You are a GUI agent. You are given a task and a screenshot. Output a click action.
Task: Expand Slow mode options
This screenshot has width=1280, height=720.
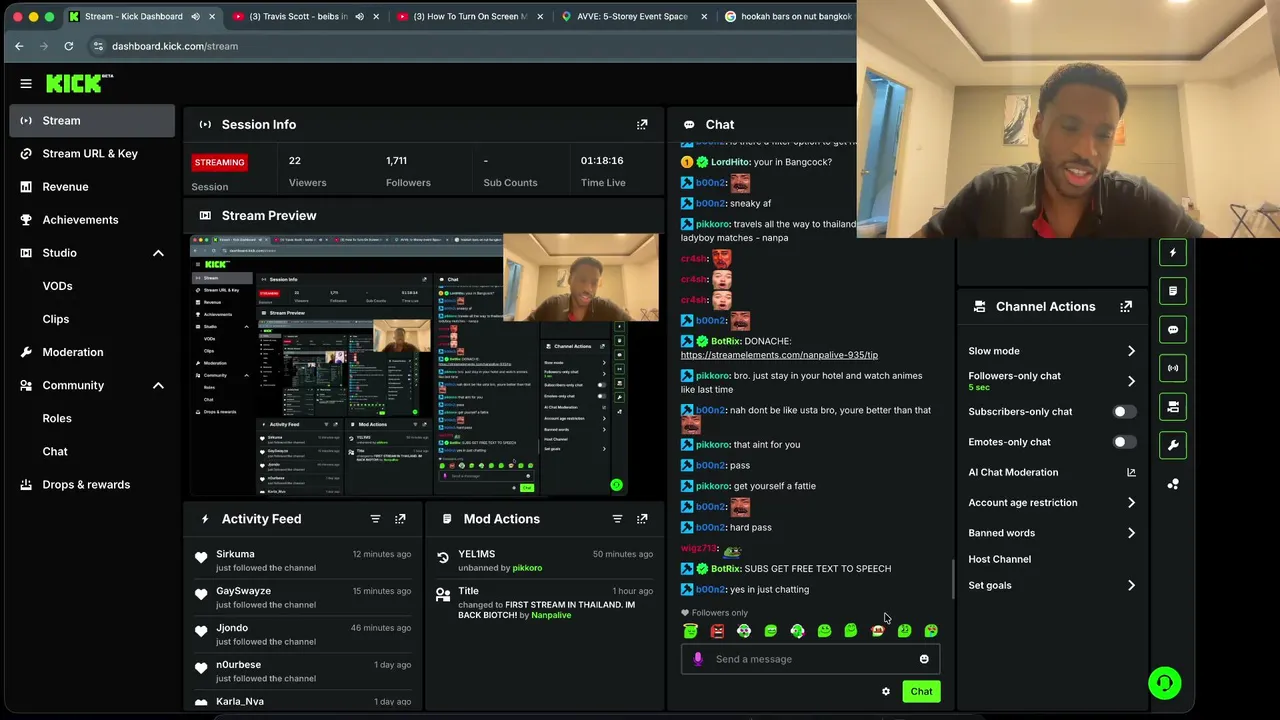coord(1131,351)
